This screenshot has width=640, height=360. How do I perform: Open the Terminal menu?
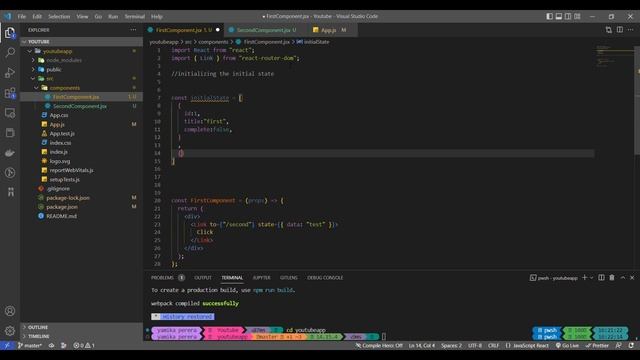[135, 16]
